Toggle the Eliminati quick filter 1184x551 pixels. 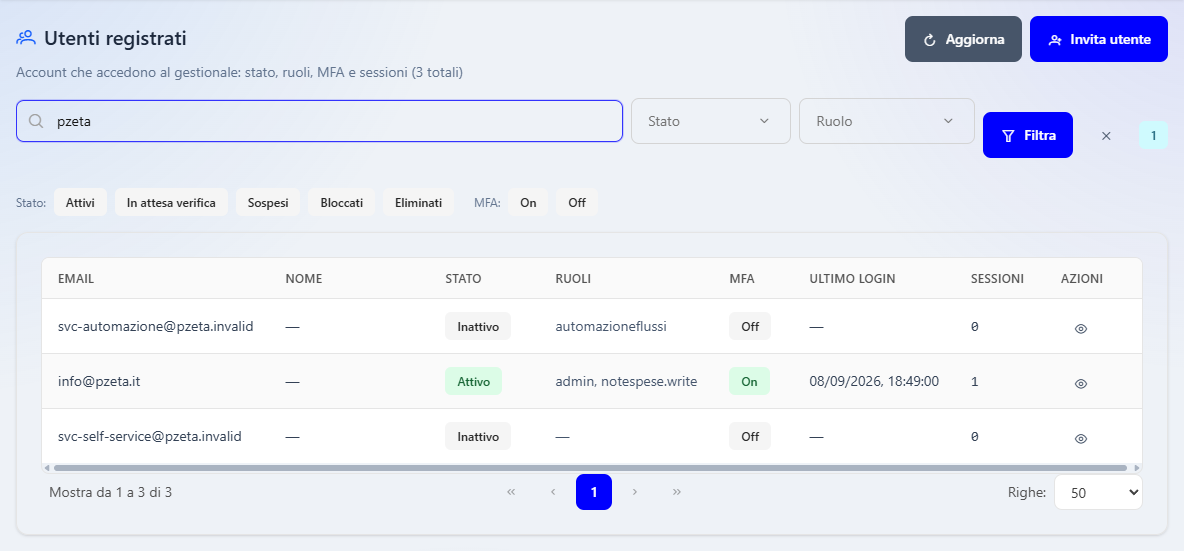(418, 202)
